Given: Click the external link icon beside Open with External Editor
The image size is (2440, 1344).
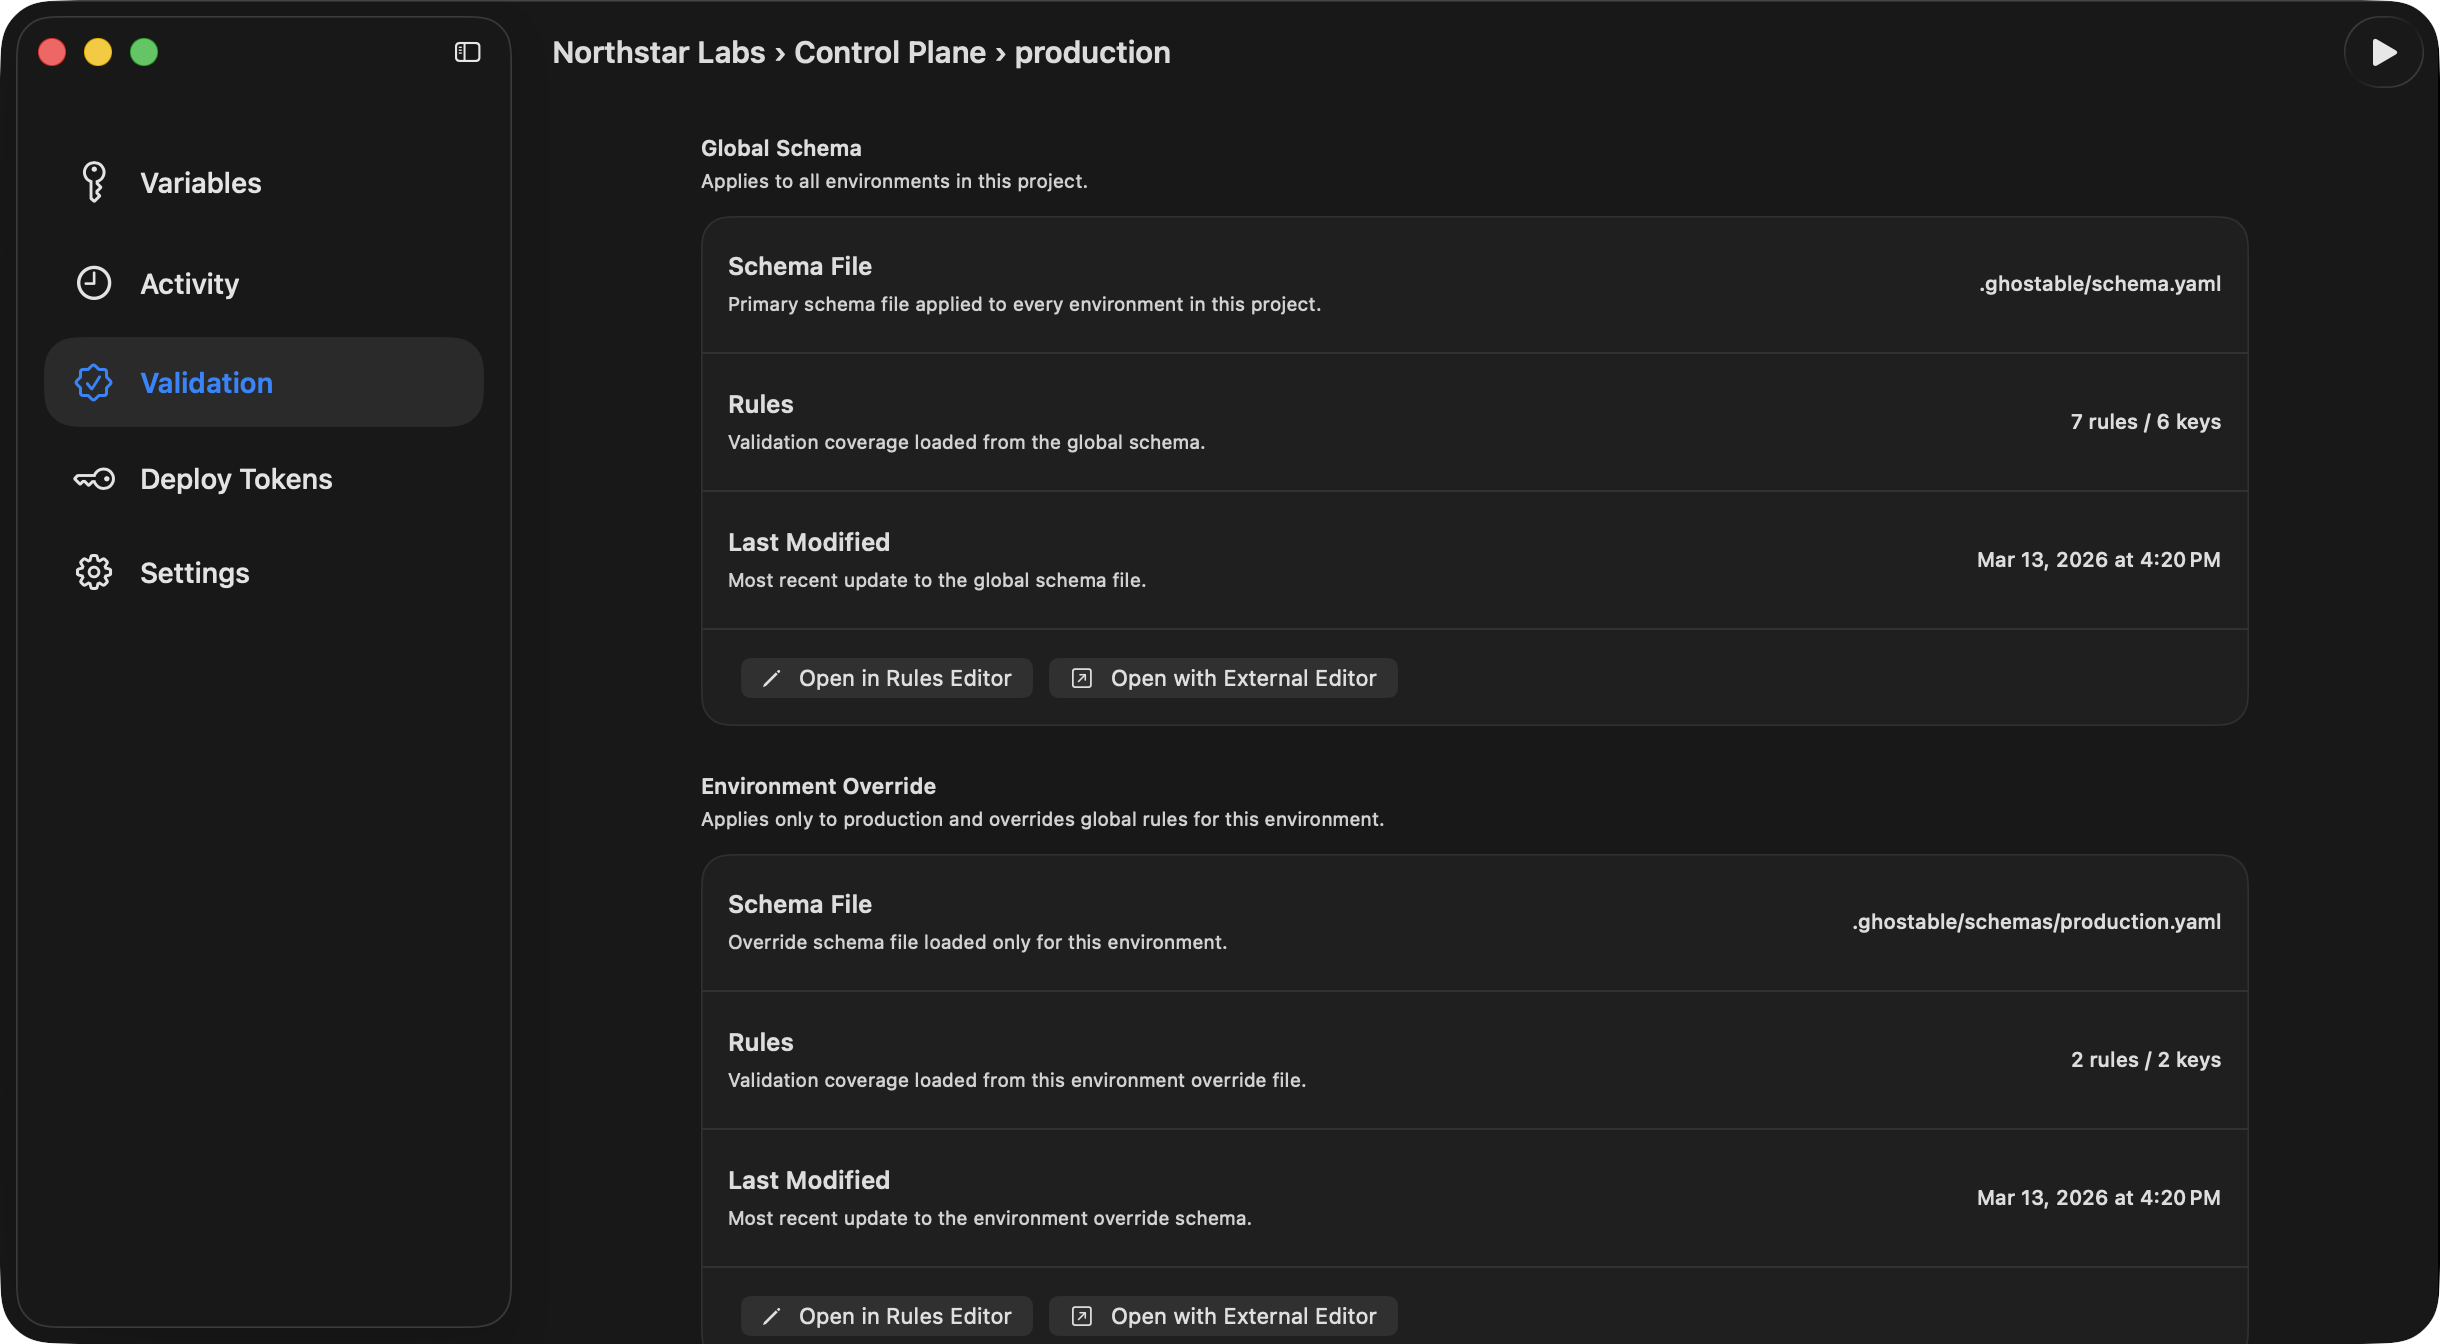Looking at the screenshot, I should pos(1081,677).
